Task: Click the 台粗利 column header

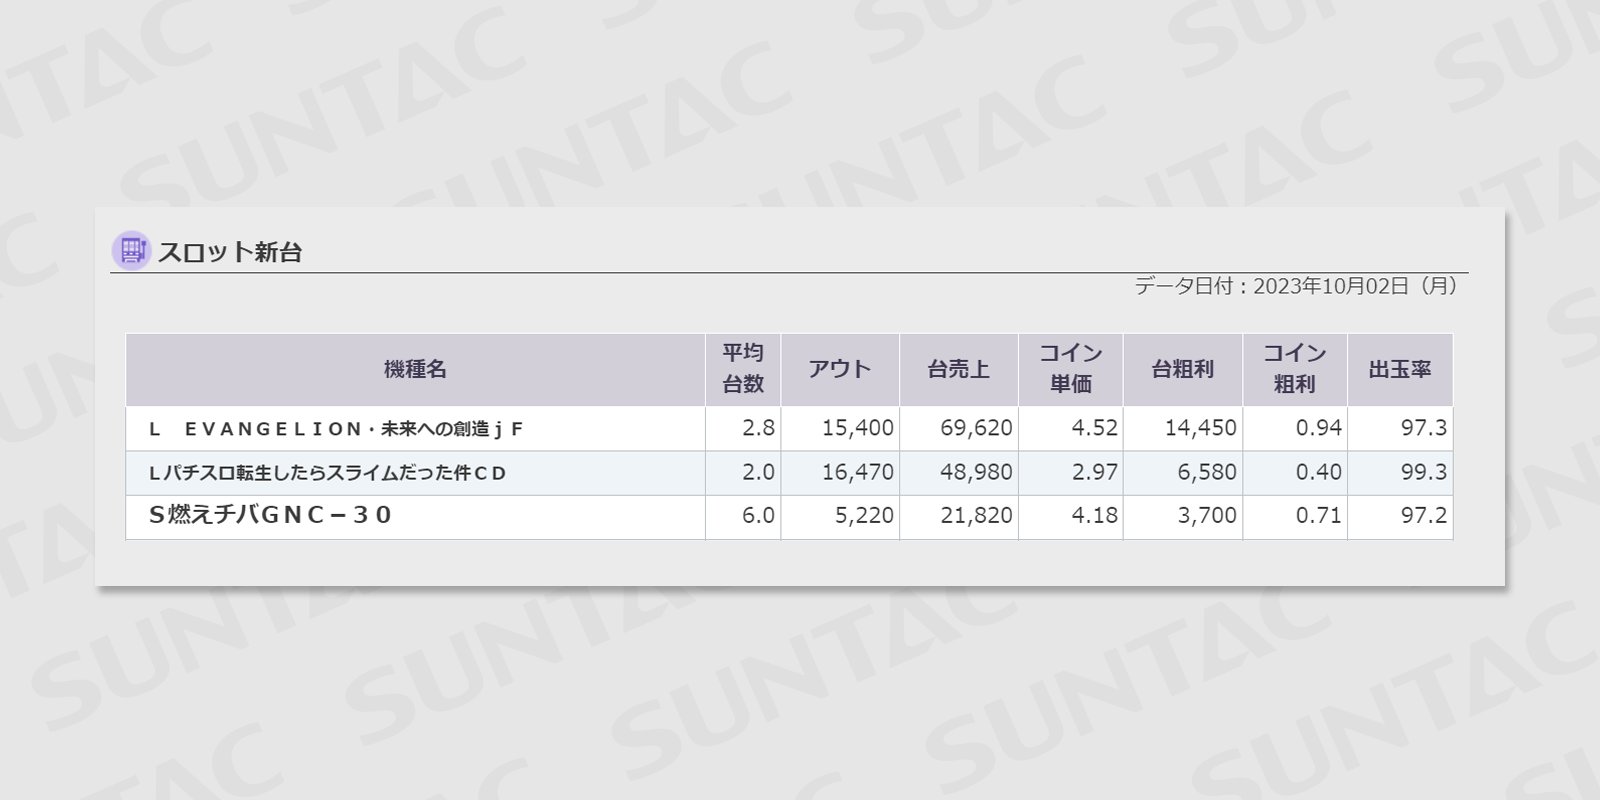Action: coord(1183,369)
